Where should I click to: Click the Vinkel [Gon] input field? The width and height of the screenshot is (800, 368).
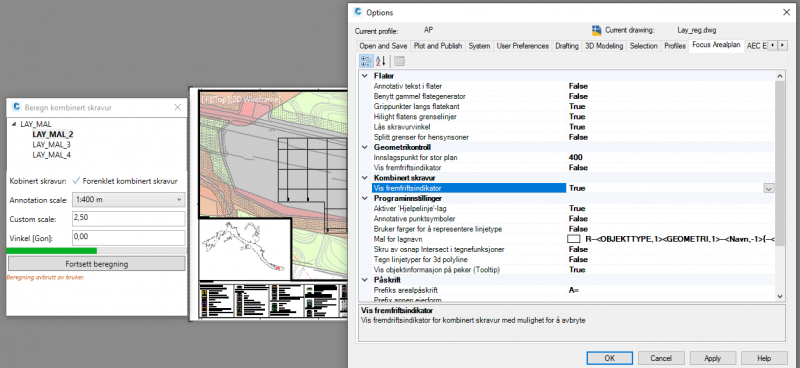[x=129, y=237]
